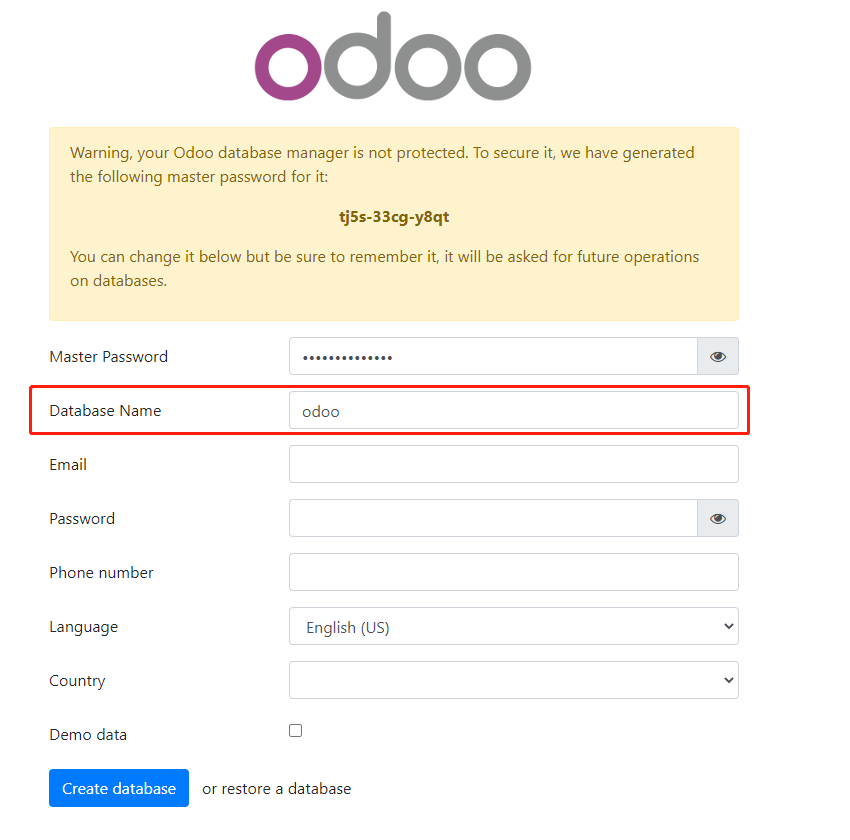
Task: Click inside the Master Password field
Action: tap(493, 356)
